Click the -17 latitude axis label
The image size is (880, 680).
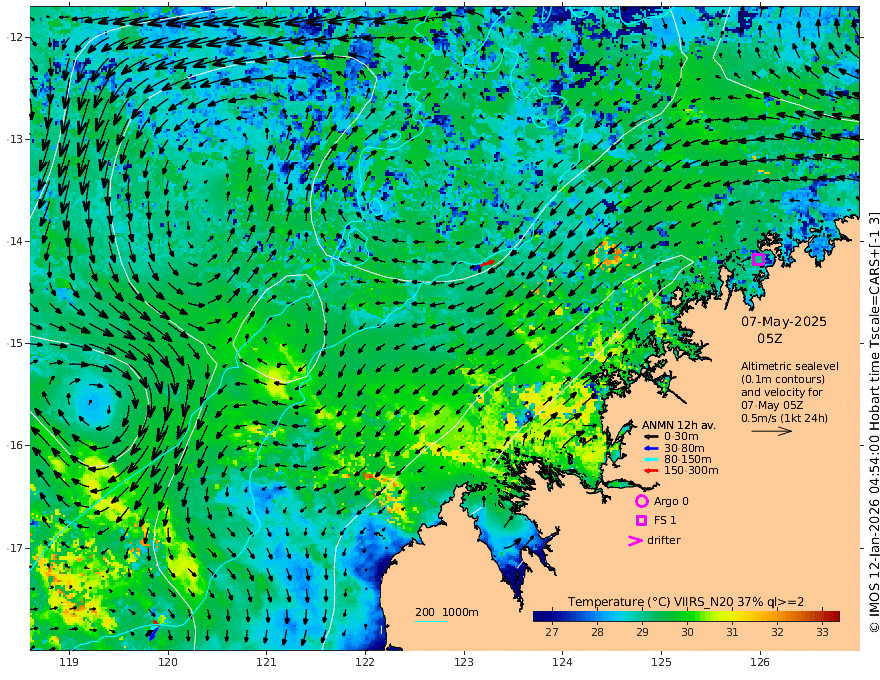pyautogui.click(x=15, y=548)
